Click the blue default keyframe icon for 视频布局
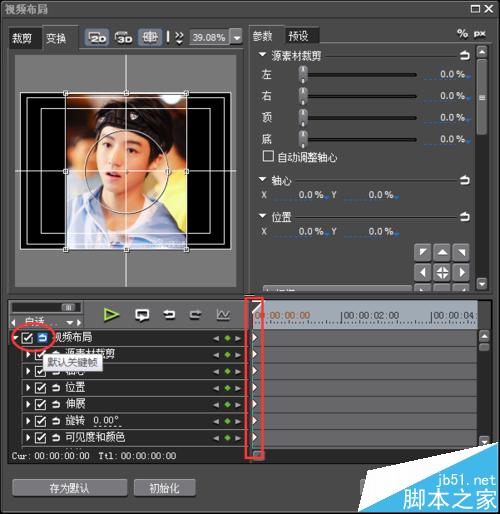The height and width of the screenshot is (514, 500). (x=42, y=338)
